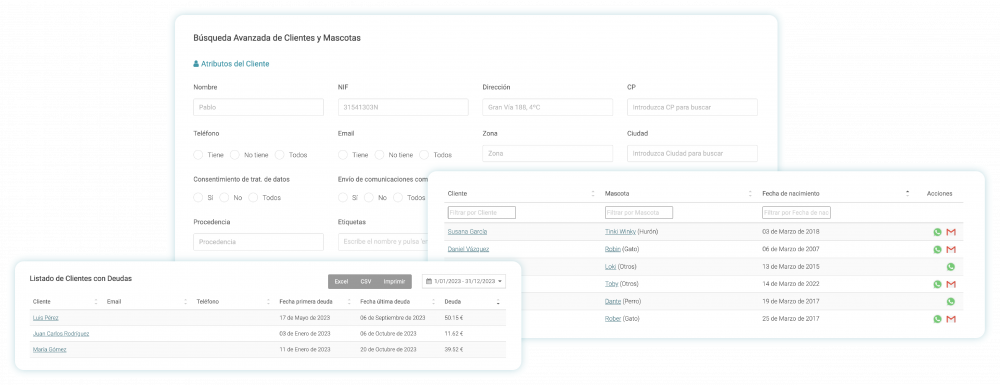This screenshot has height=385, width=1000.
Task: Select Email 'Todos' radio option
Action: click(424, 154)
